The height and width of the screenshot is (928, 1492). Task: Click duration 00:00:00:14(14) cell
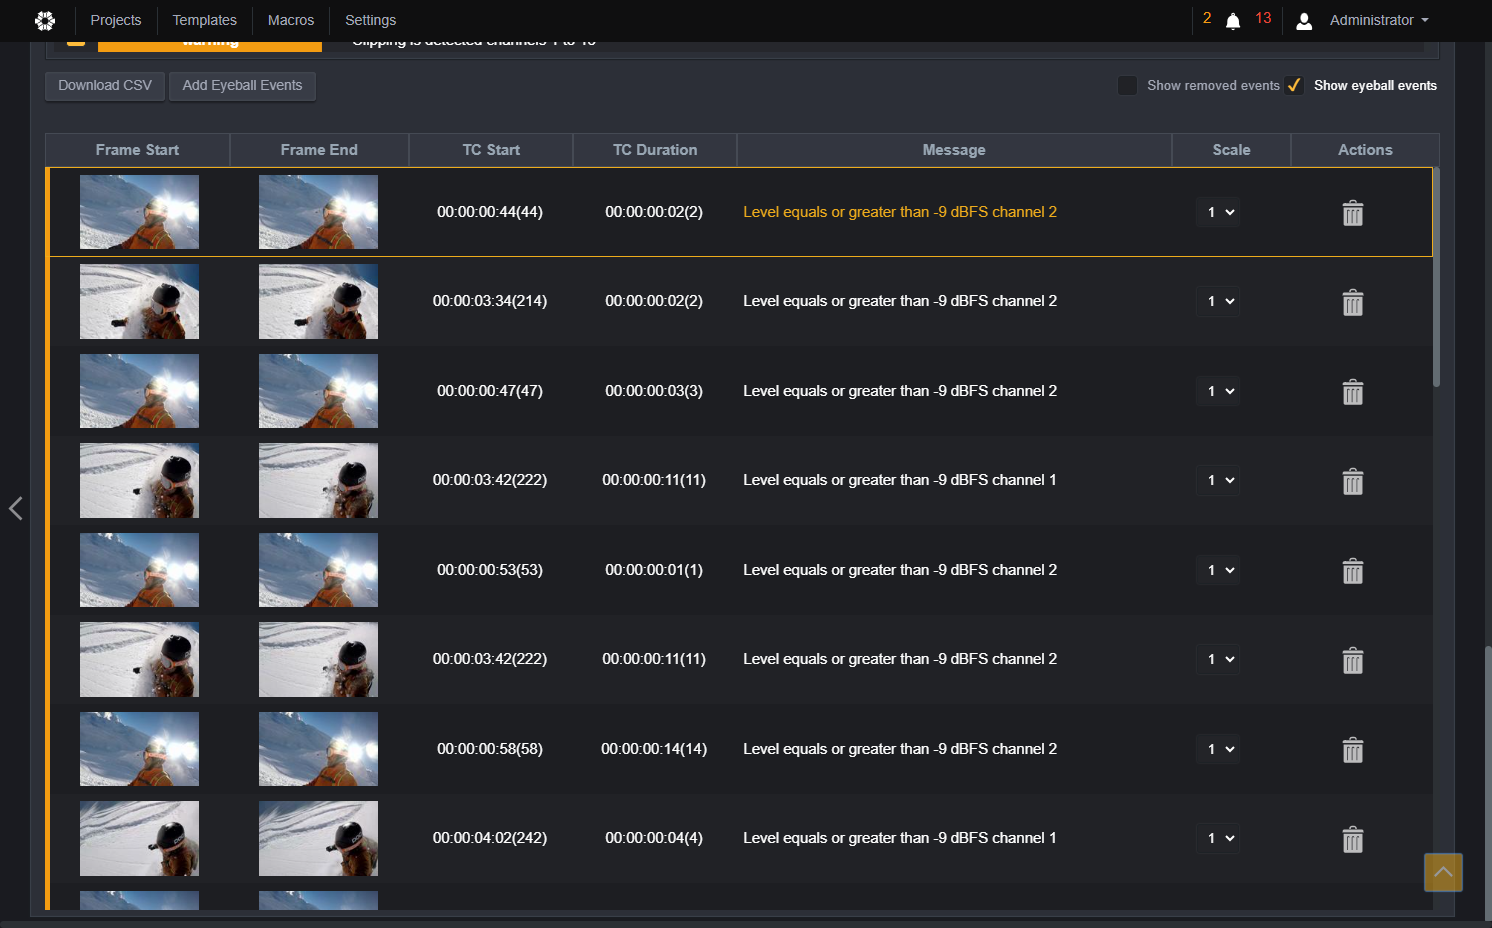coord(654,749)
